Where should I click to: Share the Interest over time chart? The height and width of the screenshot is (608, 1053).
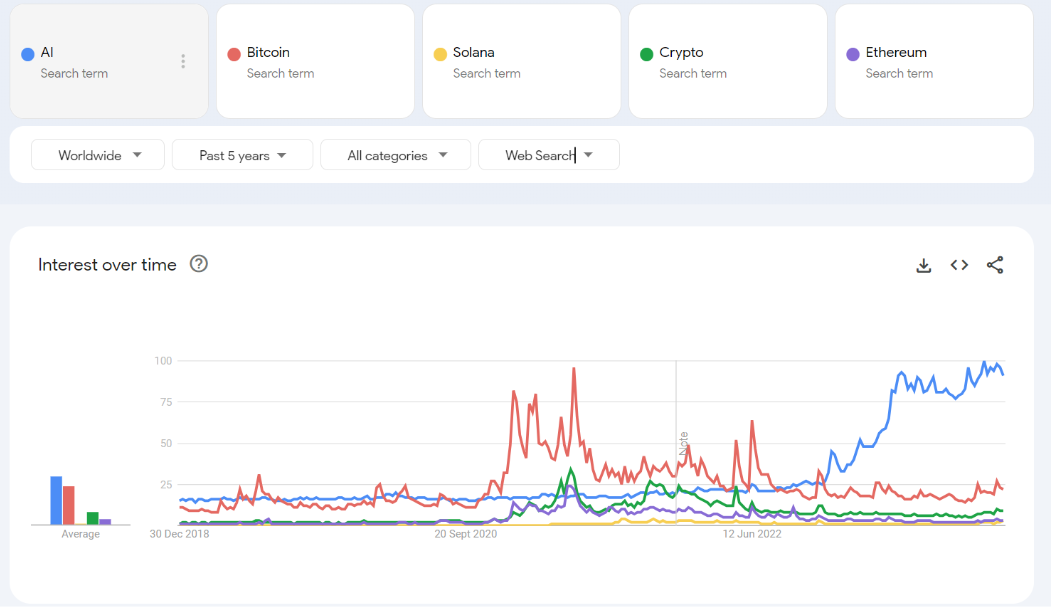click(x=994, y=264)
